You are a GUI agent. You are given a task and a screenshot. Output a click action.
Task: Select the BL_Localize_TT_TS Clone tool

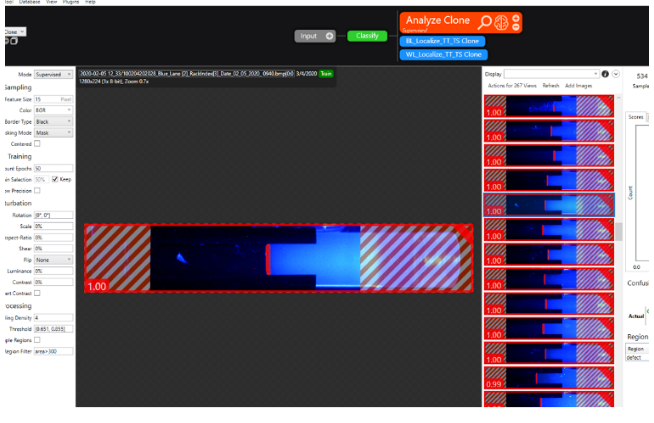pos(442,41)
